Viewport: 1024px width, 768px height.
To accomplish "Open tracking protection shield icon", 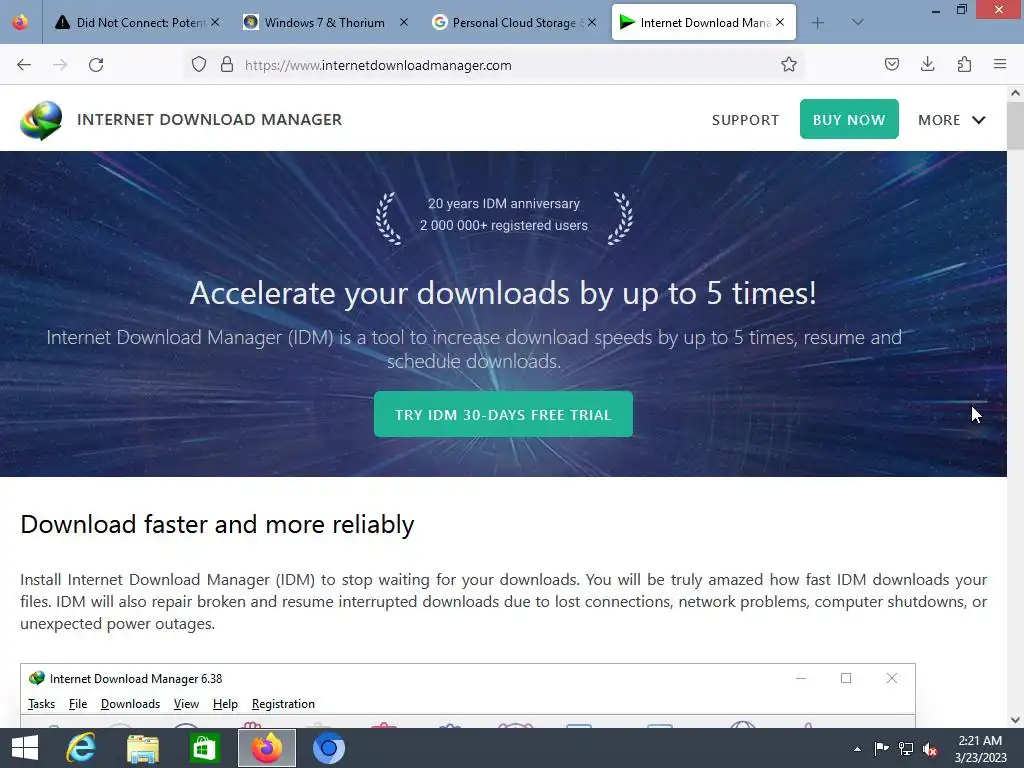I will (199, 65).
